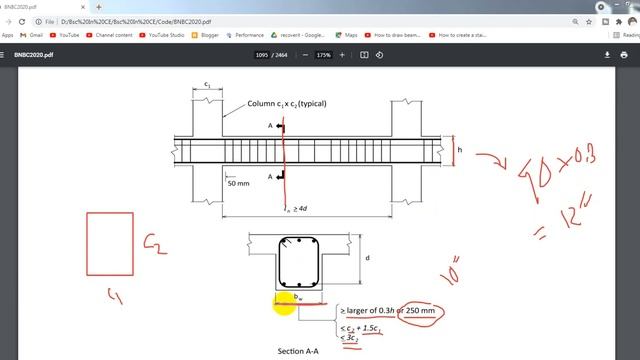This screenshot has height=360, width=640.
Task: Click the 'larger of 0.3h or 250 mm' text
Action: [x=391, y=311]
